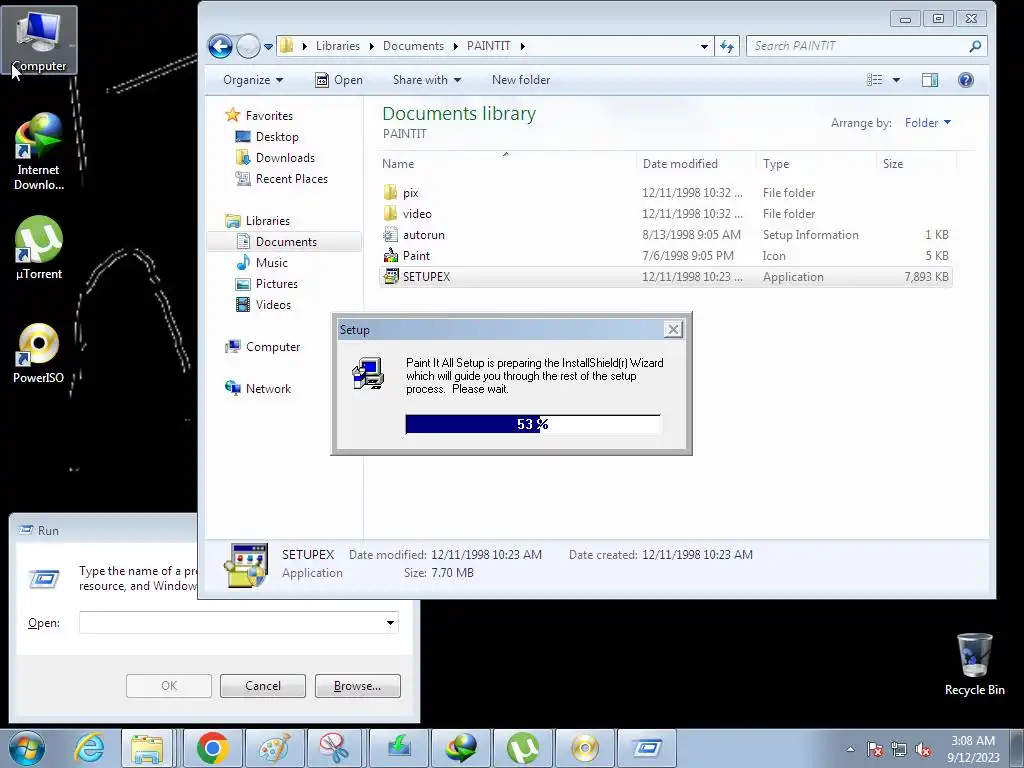This screenshot has width=1024, height=768.
Task: Open the Organize menu
Action: pos(253,80)
